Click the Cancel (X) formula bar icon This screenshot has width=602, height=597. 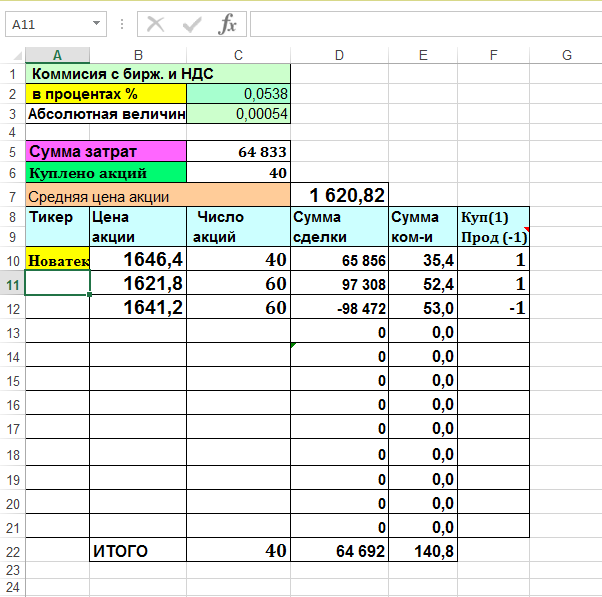point(155,24)
